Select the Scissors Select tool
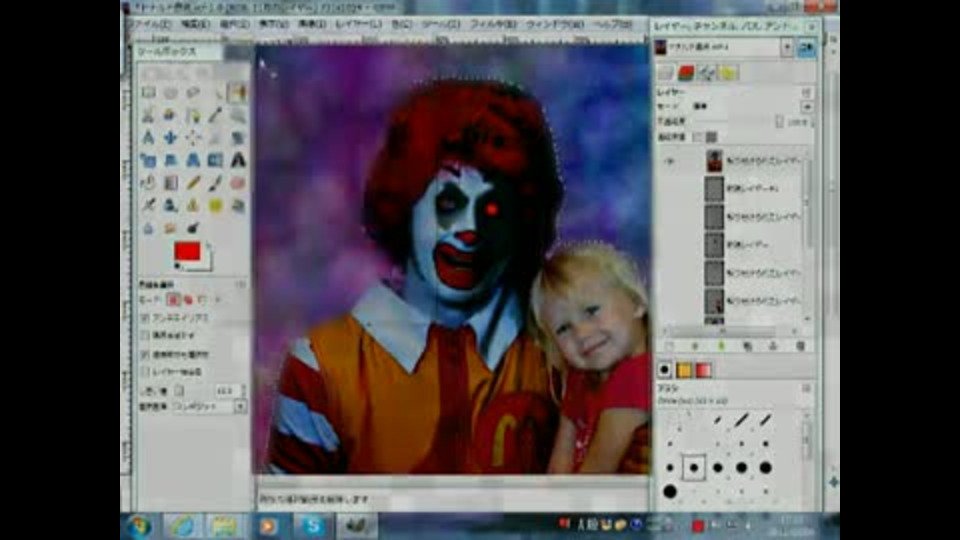Viewport: 960px width, 540px height. [x=148, y=115]
